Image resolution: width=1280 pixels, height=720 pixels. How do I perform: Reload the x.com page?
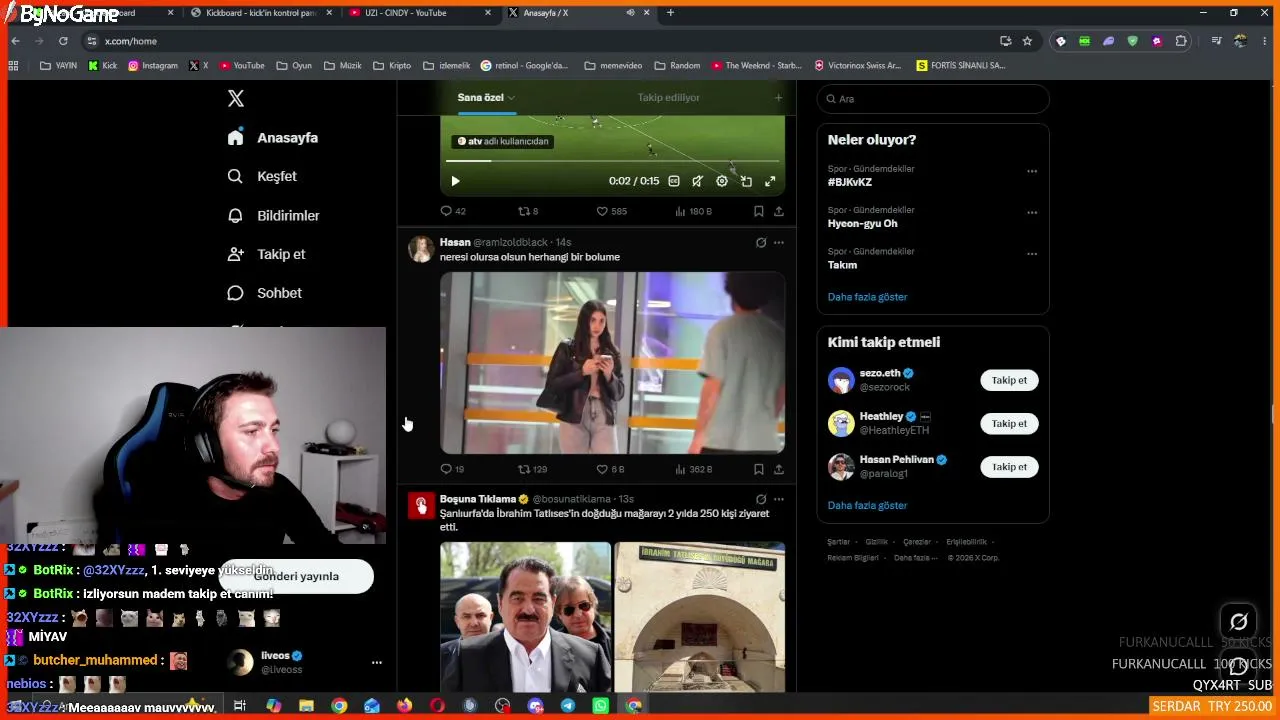pos(63,41)
